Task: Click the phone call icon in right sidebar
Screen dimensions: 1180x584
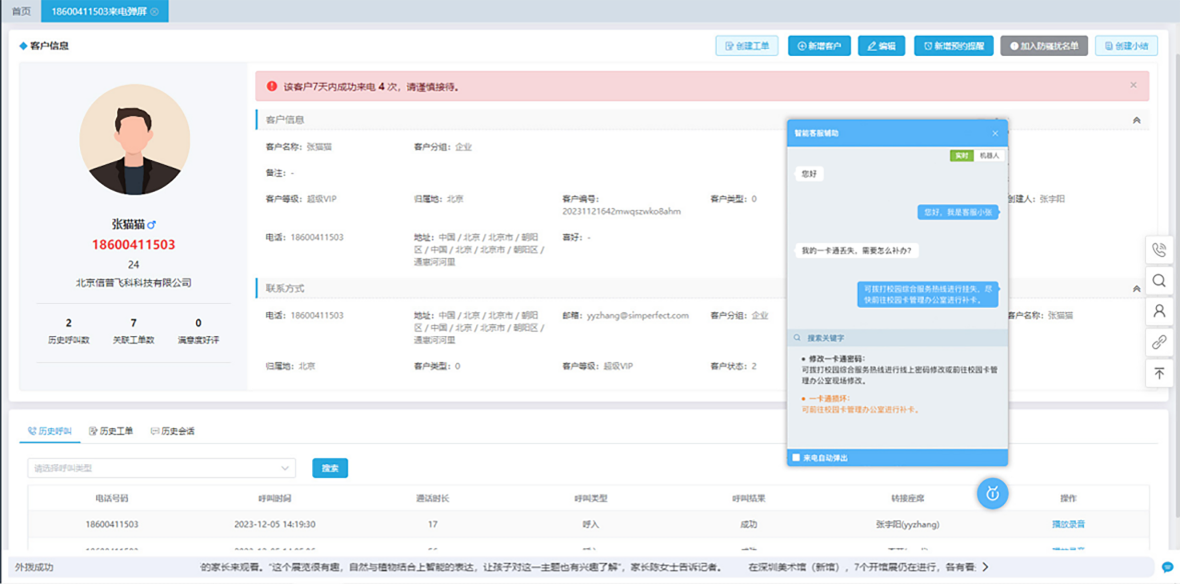Action: (x=1159, y=250)
